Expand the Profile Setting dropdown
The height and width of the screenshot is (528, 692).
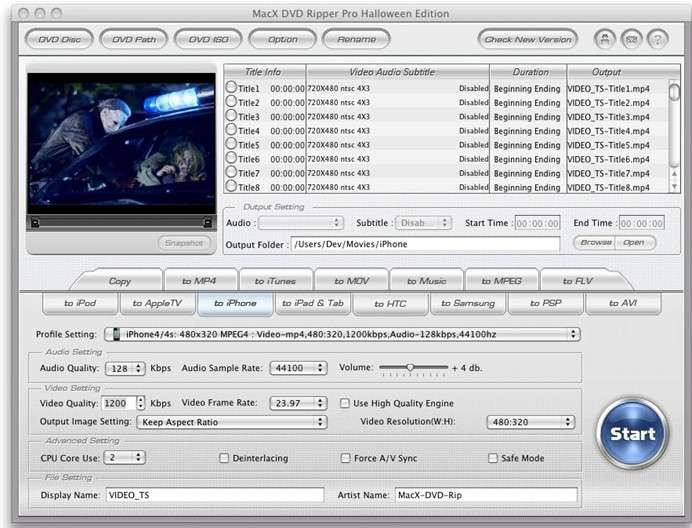click(342, 334)
